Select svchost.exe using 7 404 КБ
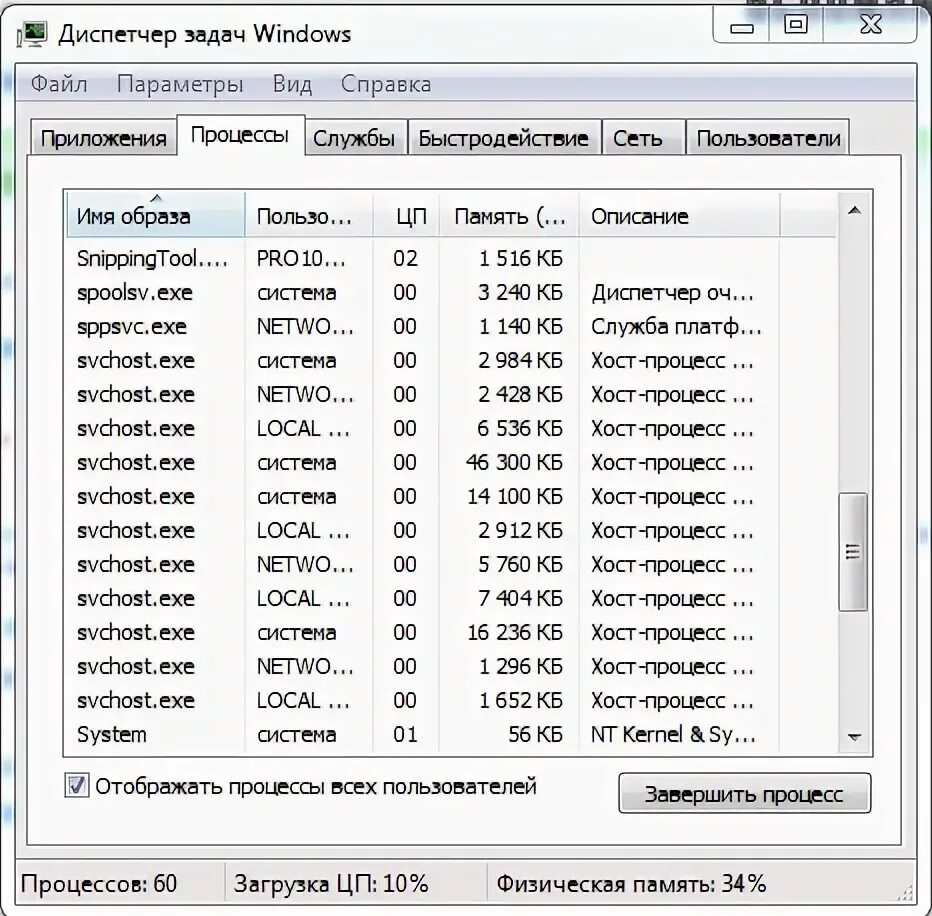Image resolution: width=932 pixels, height=916 pixels. pyautogui.click(x=451, y=598)
